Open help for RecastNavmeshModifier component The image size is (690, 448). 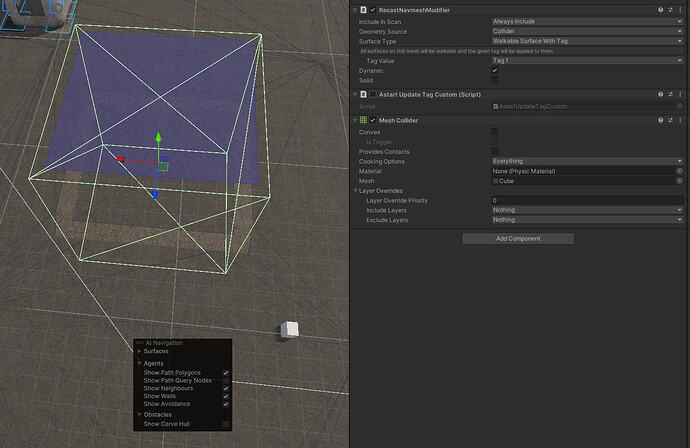pyautogui.click(x=660, y=9)
